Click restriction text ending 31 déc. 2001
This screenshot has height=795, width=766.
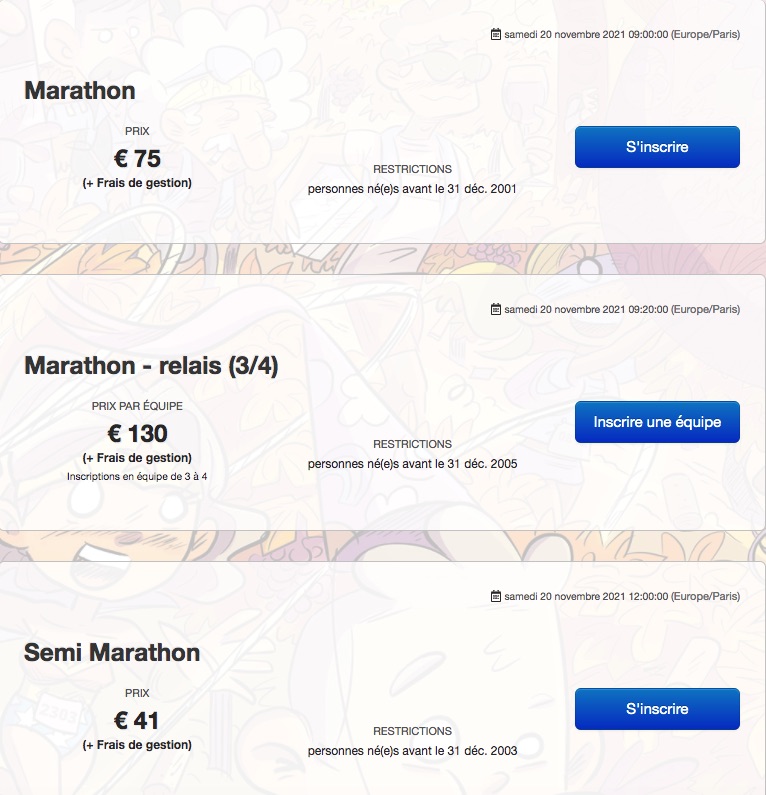412,189
